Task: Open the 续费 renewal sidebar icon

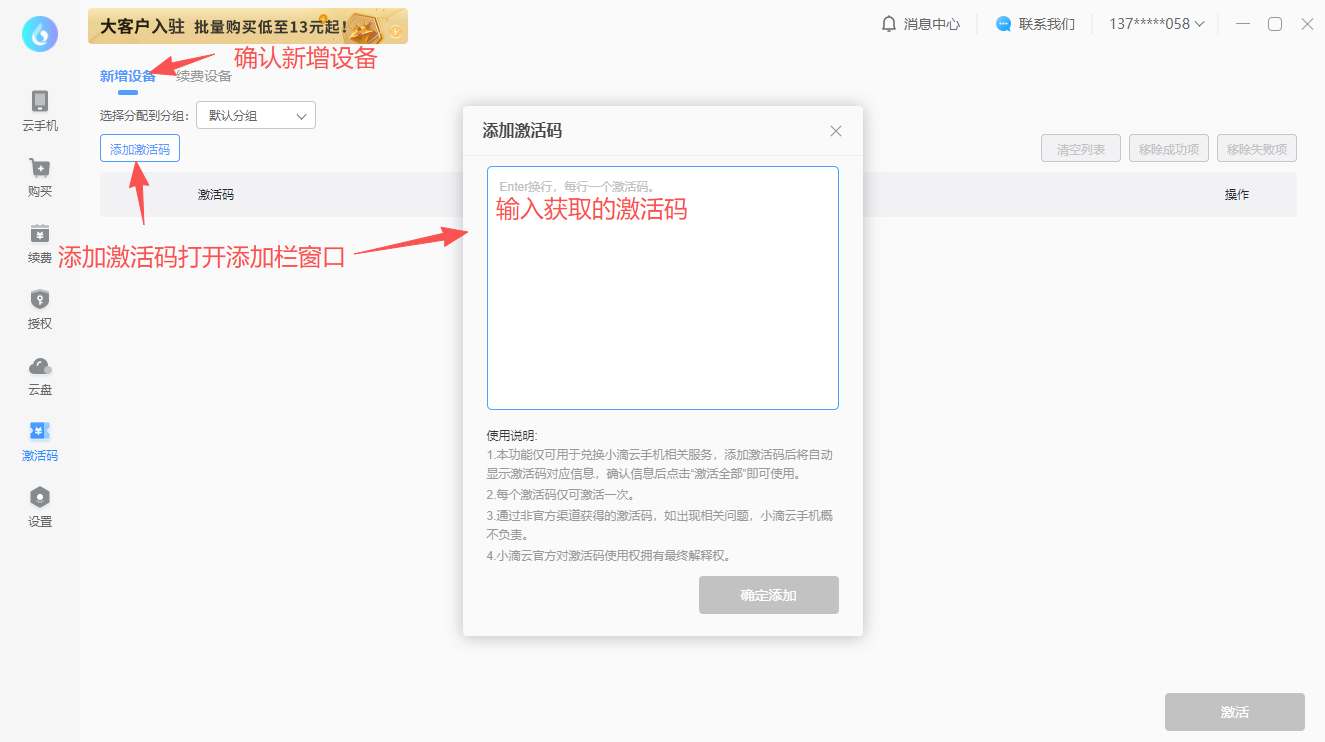Action: pos(40,234)
